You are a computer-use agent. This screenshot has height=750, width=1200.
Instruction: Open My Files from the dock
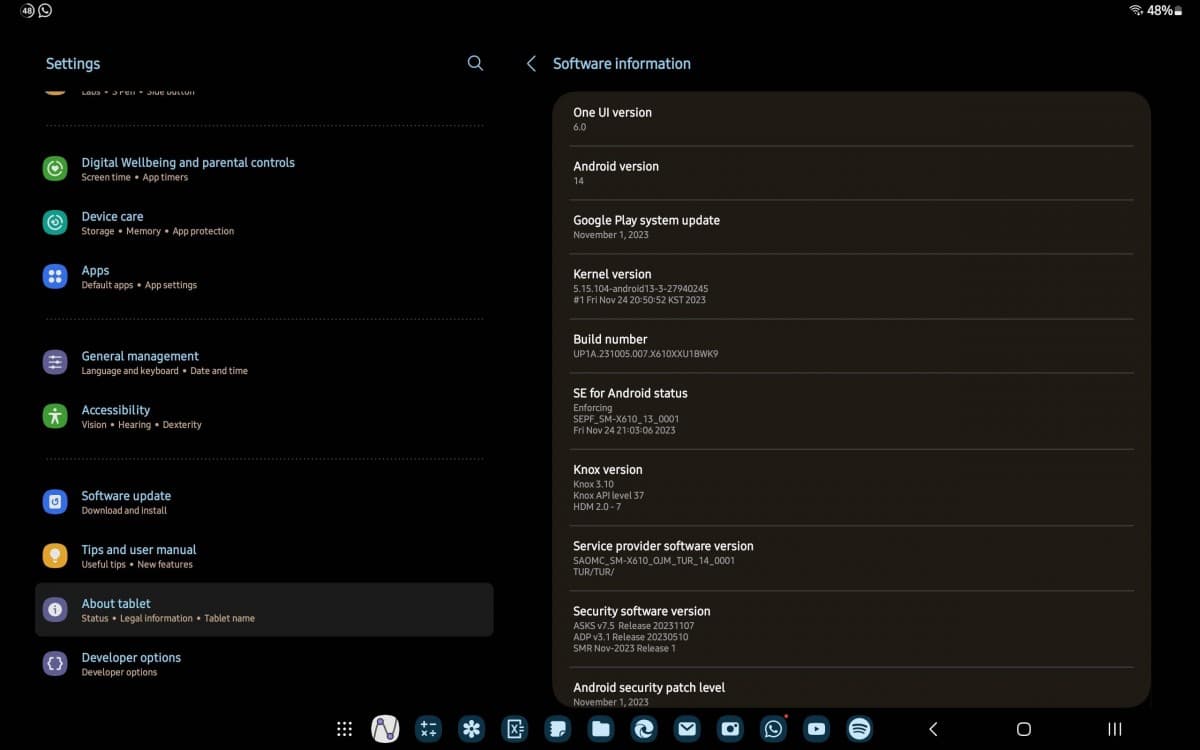[601, 729]
